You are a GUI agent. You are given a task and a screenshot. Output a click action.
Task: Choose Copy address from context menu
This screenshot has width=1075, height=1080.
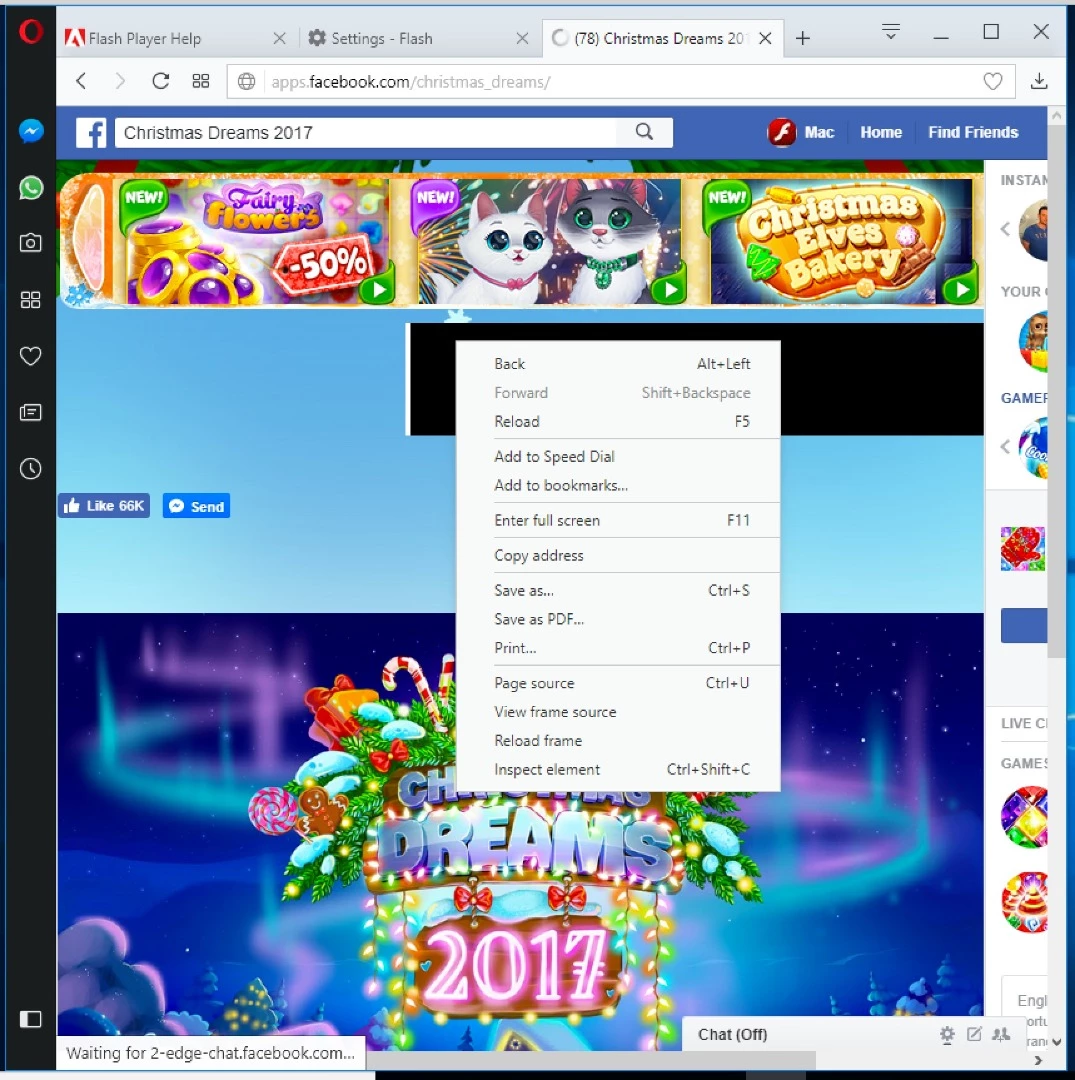click(618, 556)
